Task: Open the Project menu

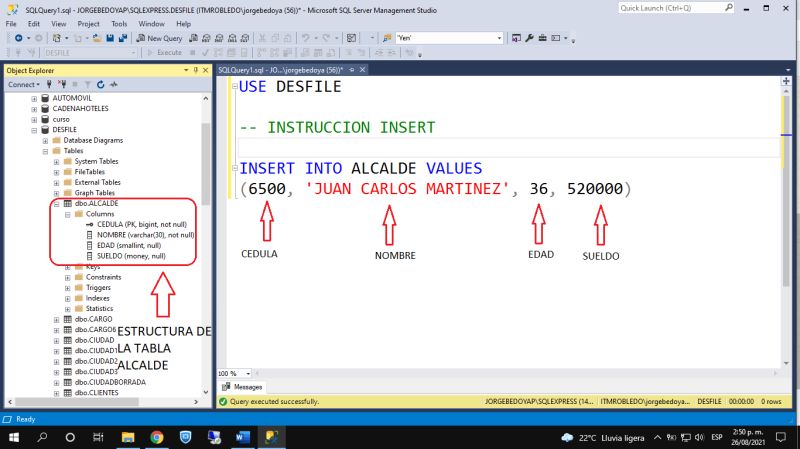Action: (88, 24)
